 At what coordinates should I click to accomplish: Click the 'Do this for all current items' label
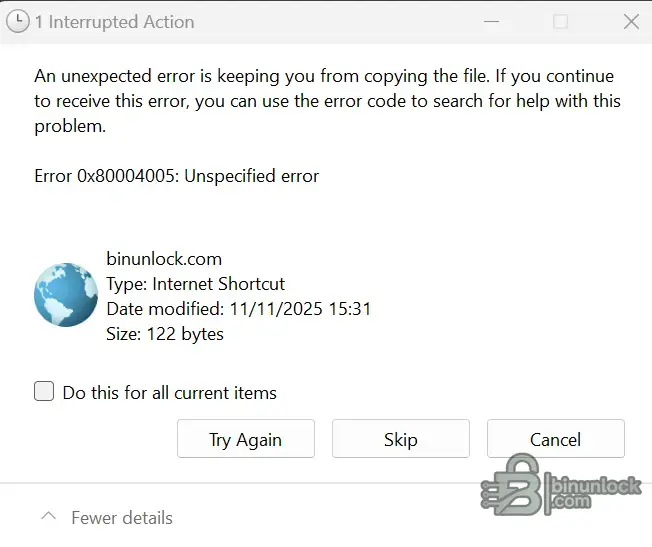click(x=169, y=393)
